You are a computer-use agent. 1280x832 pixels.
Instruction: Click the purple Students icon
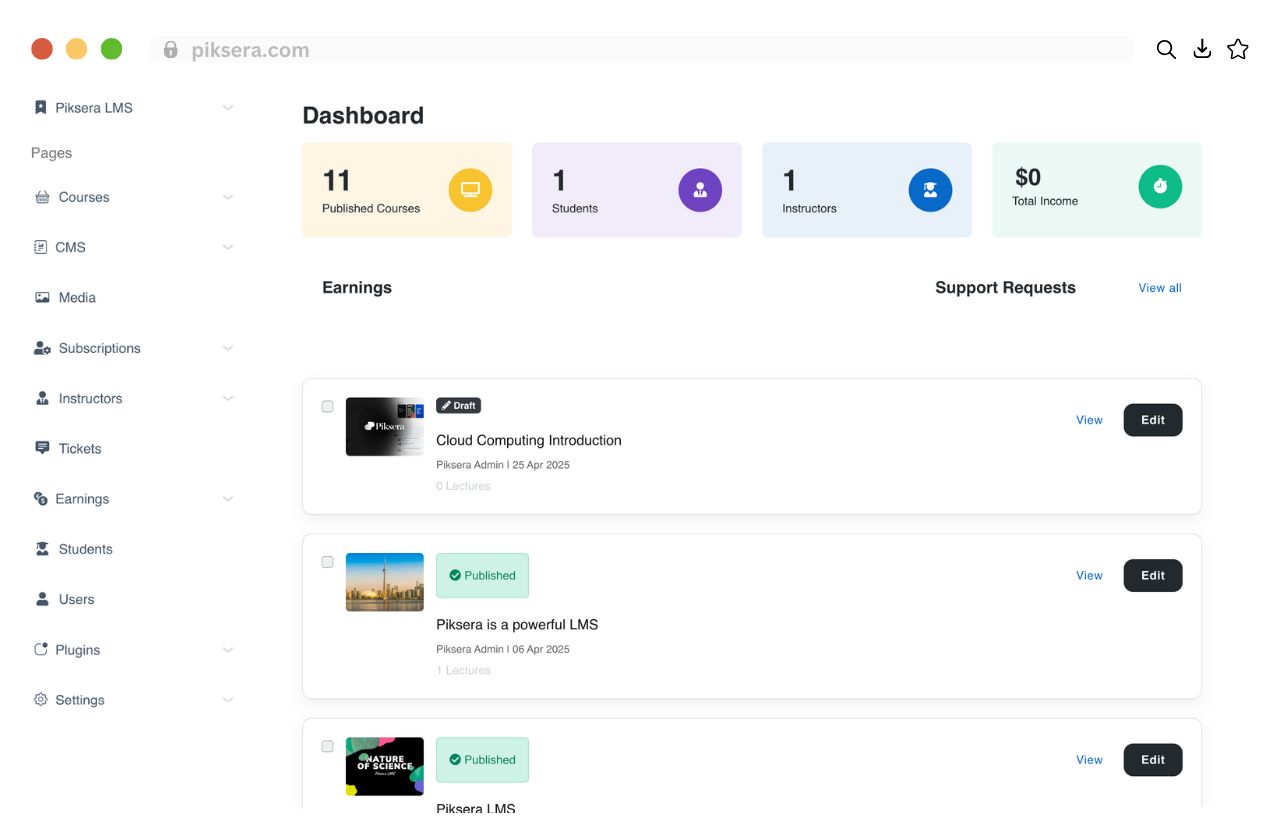point(700,190)
